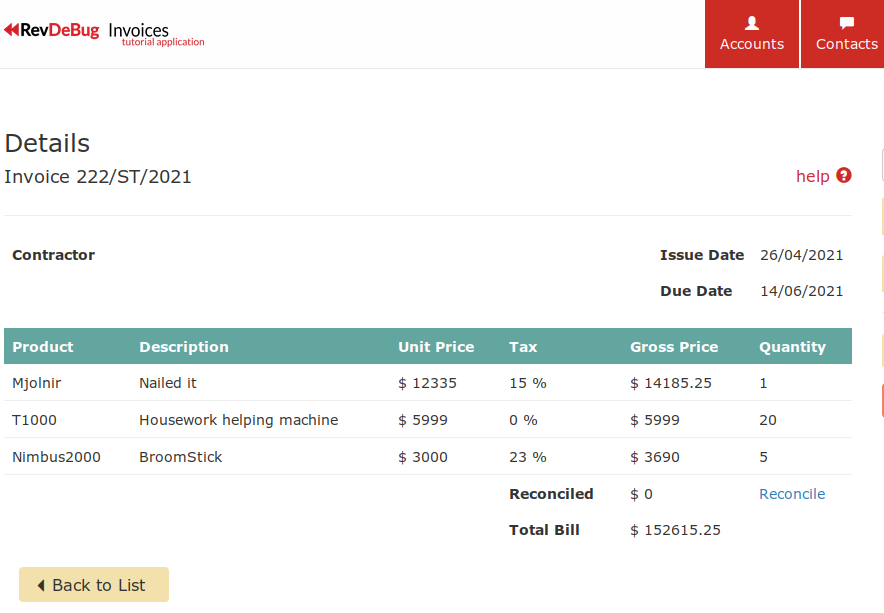The image size is (884, 613).
Task: Click the 0 % tax value
Action: [x=523, y=420]
